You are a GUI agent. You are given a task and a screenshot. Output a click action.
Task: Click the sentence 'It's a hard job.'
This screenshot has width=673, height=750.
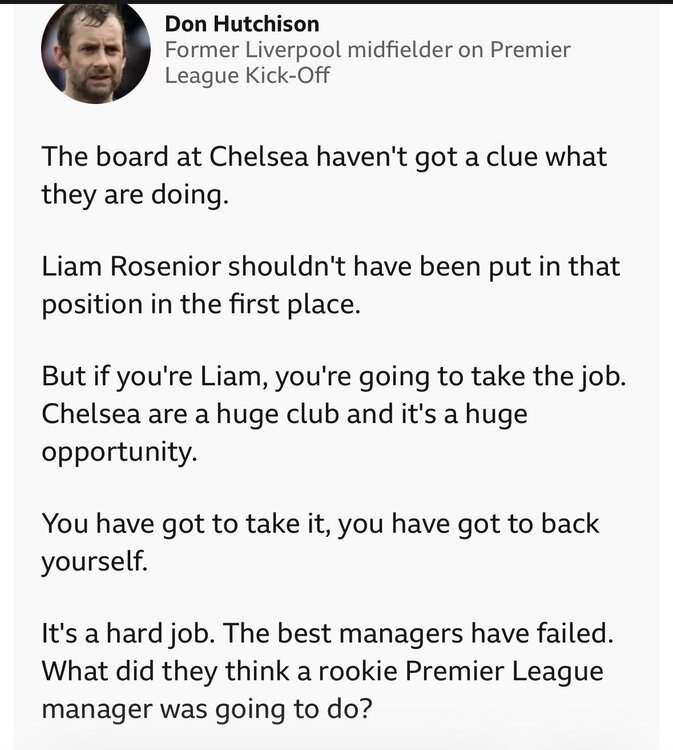(x=128, y=633)
